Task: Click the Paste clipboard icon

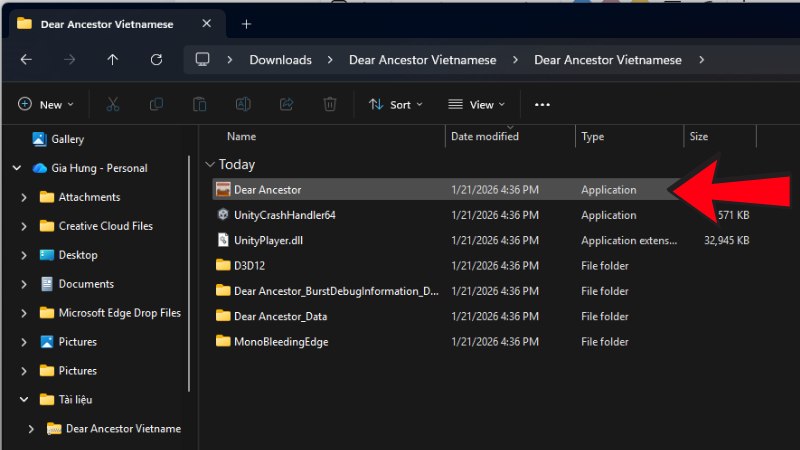Action: pyautogui.click(x=199, y=104)
